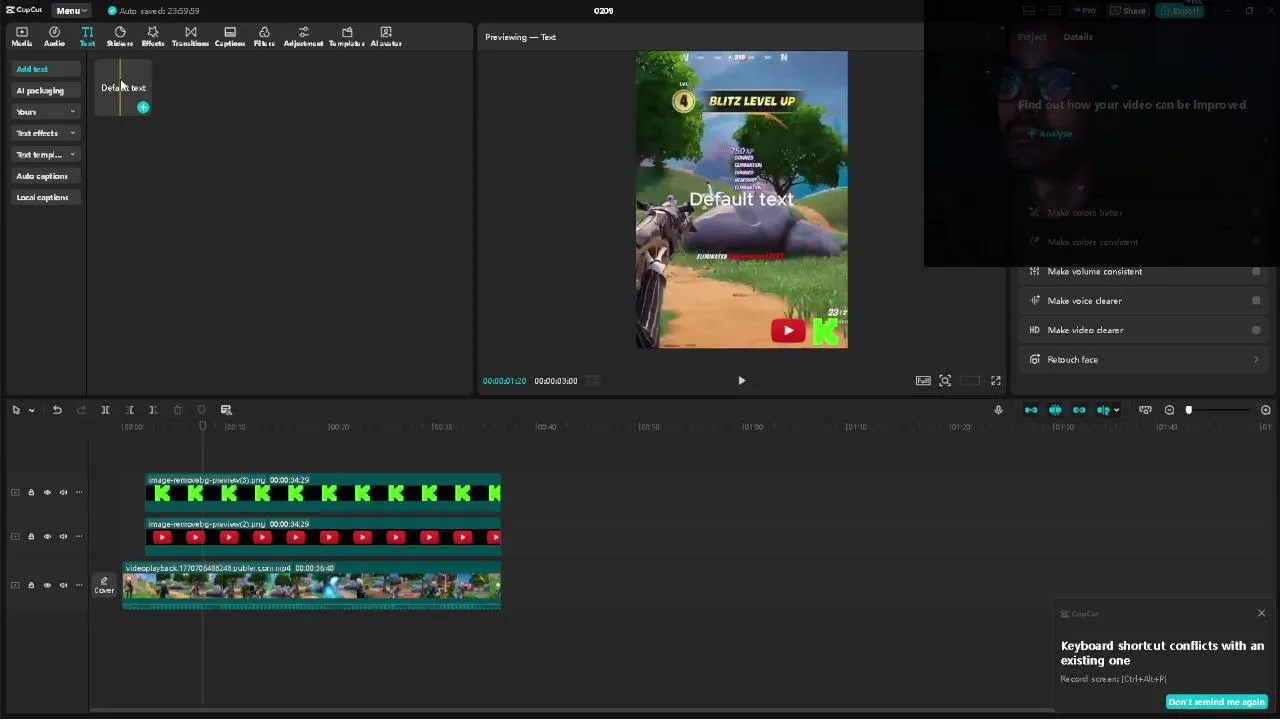Open more options for image-removebg-preview(3) track
1280x720 pixels.
click(x=79, y=492)
